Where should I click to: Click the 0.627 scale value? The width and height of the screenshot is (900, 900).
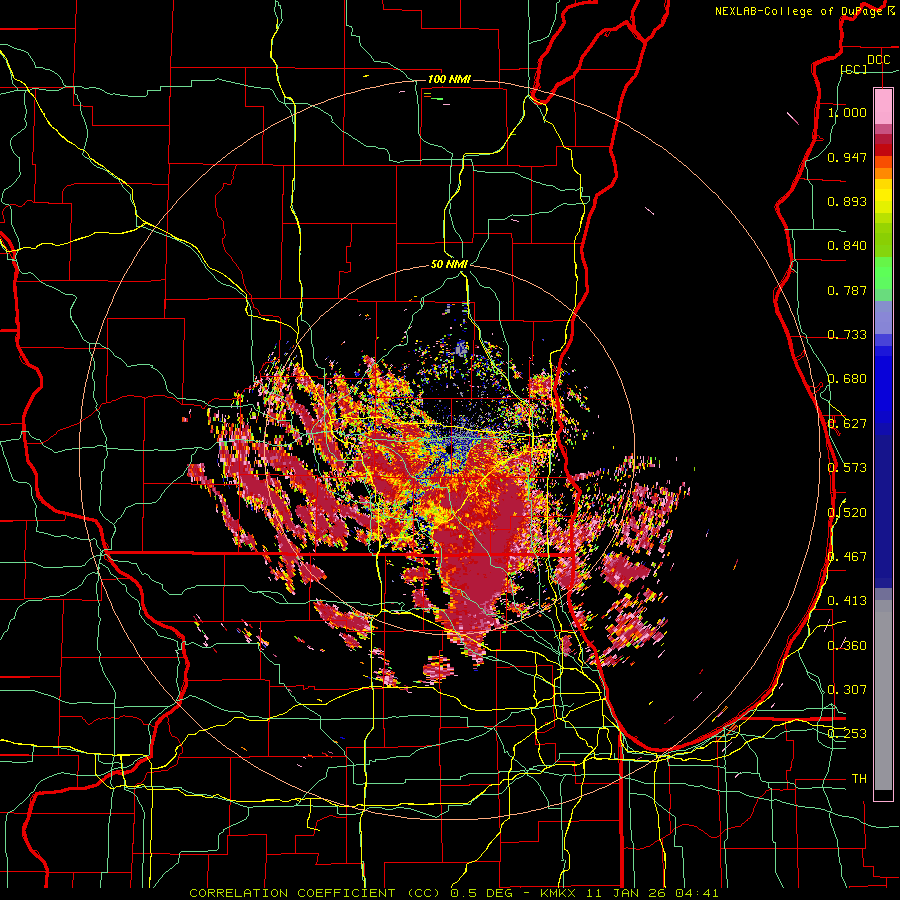[x=847, y=424]
